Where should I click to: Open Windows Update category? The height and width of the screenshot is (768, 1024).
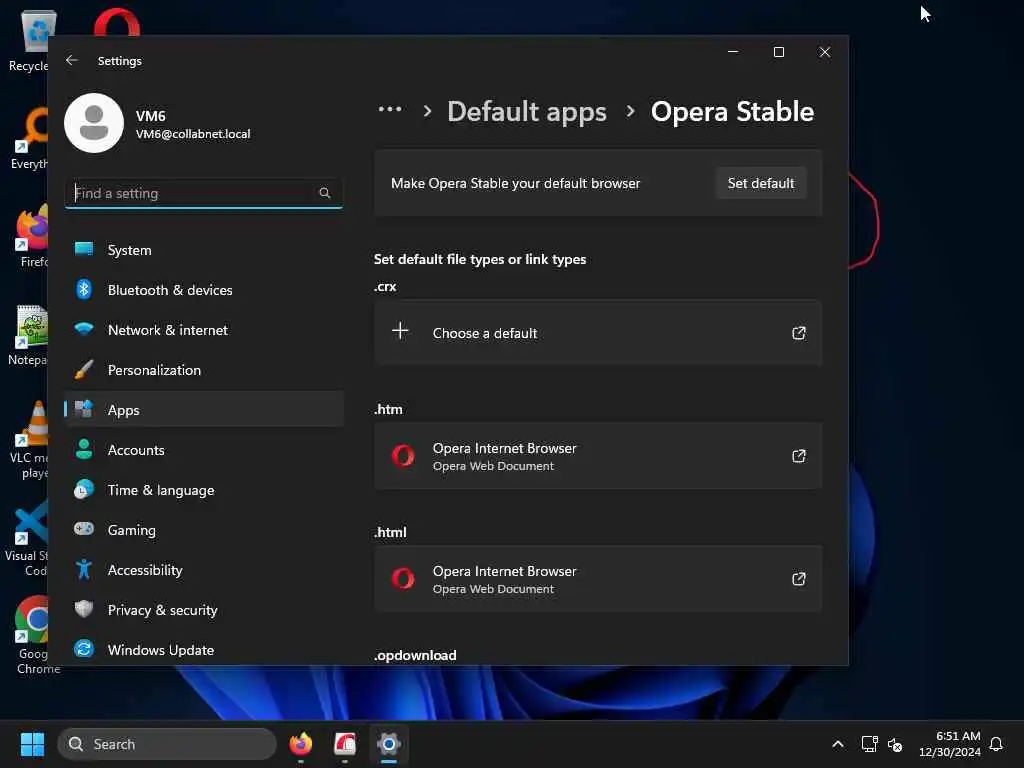click(x=204, y=650)
